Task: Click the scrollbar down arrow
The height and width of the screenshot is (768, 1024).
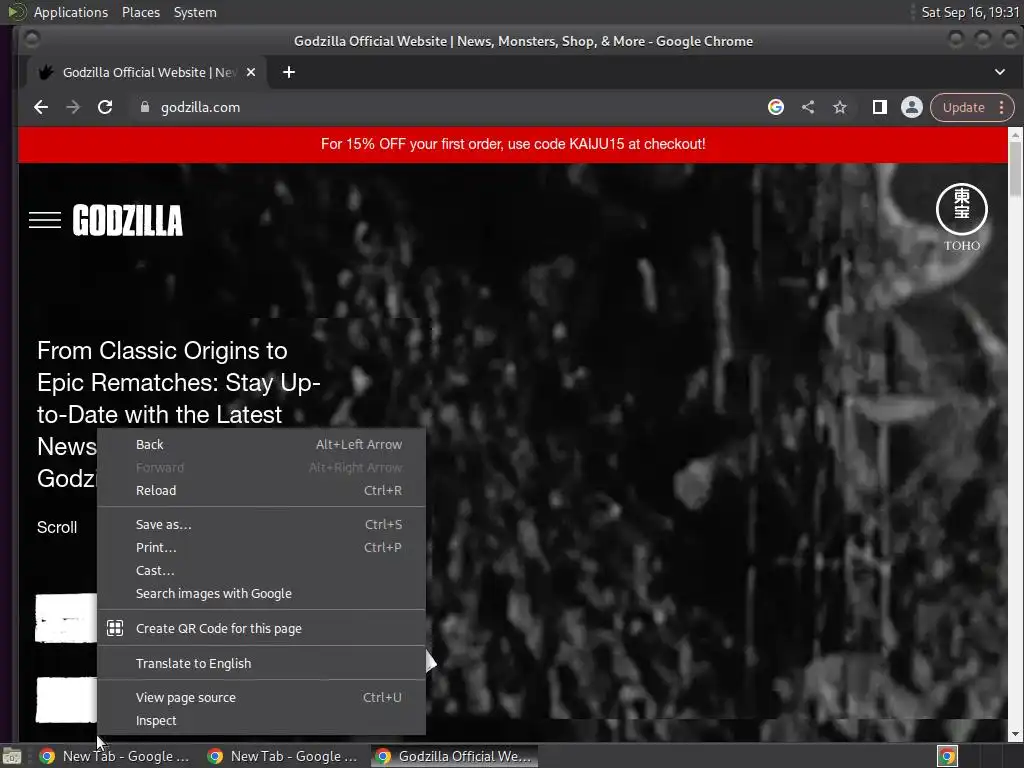Action: click(1015, 734)
